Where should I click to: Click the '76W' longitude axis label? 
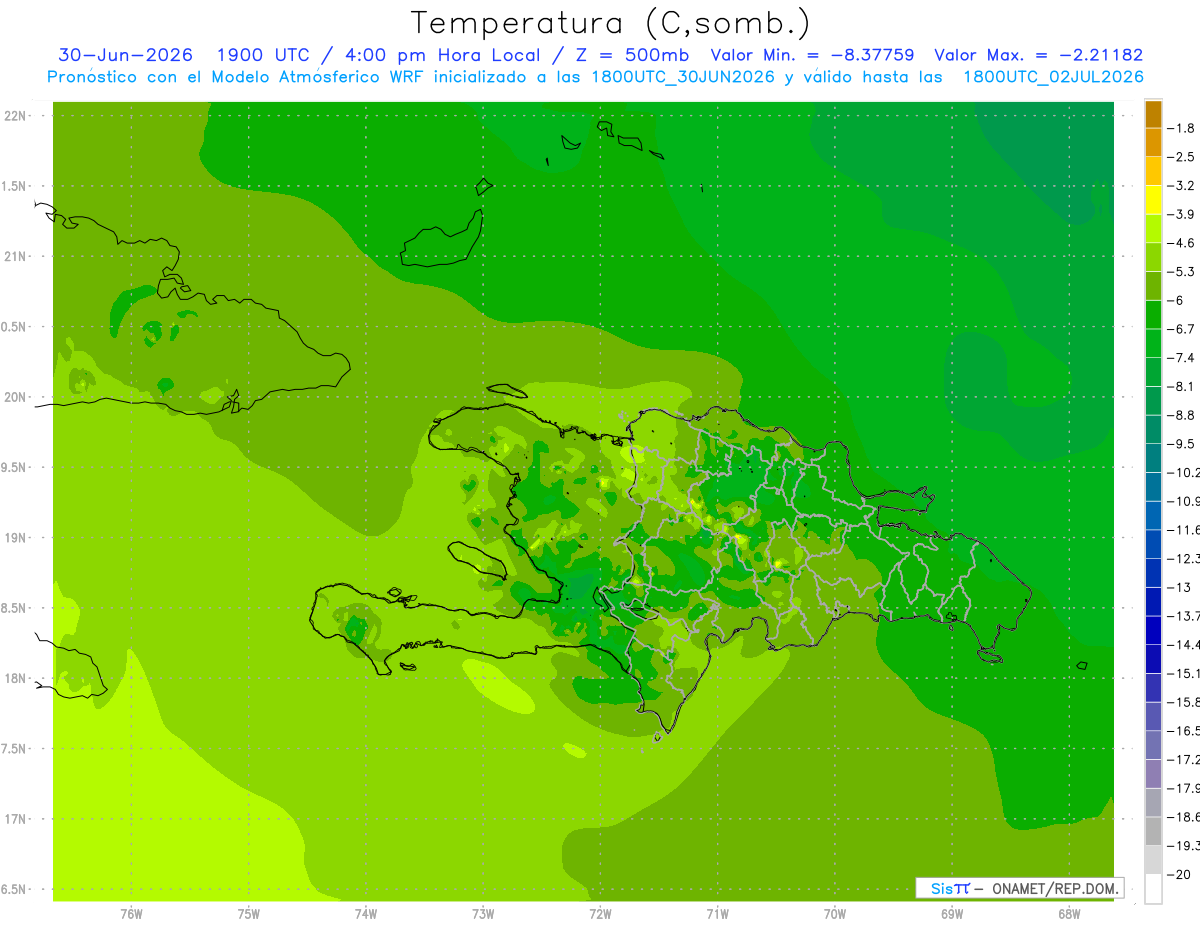coord(131,914)
